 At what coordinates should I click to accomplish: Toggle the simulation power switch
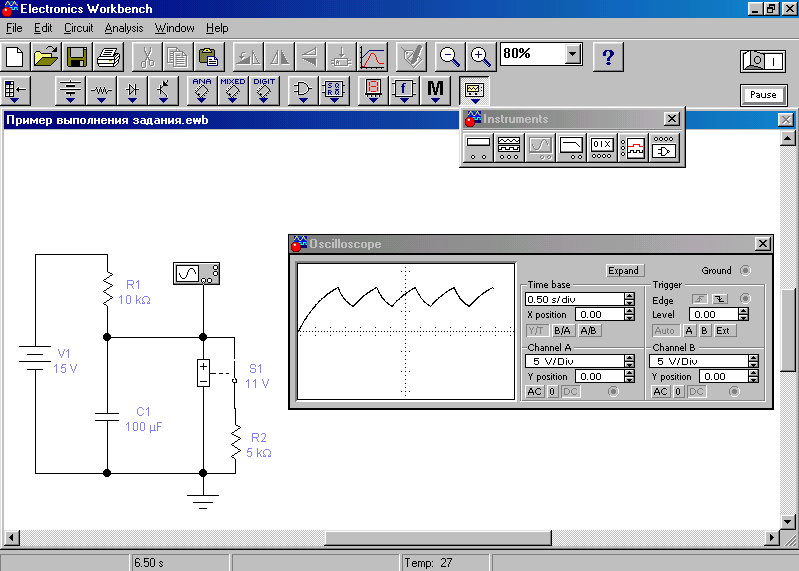click(x=762, y=61)
